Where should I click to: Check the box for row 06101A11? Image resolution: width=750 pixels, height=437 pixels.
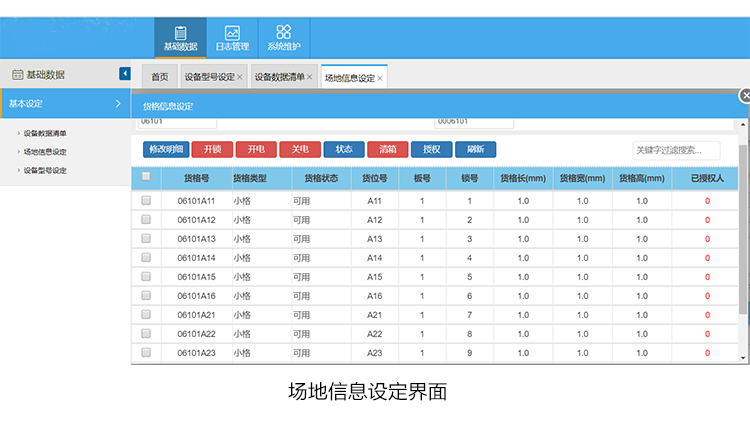pyautogui.click(x=146, y=201)
